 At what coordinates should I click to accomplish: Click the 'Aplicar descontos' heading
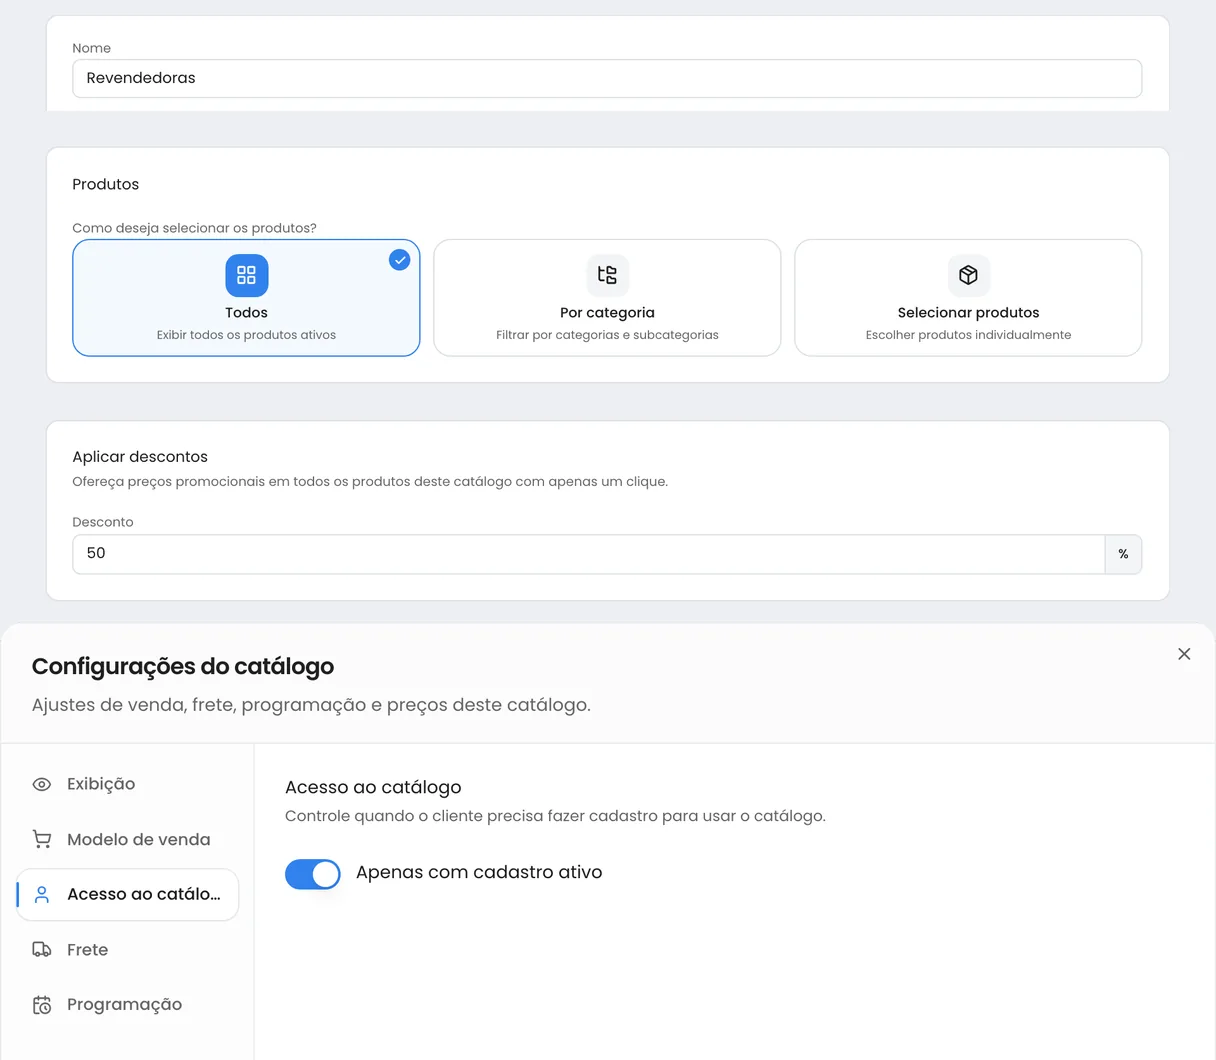tap(140, 457)
